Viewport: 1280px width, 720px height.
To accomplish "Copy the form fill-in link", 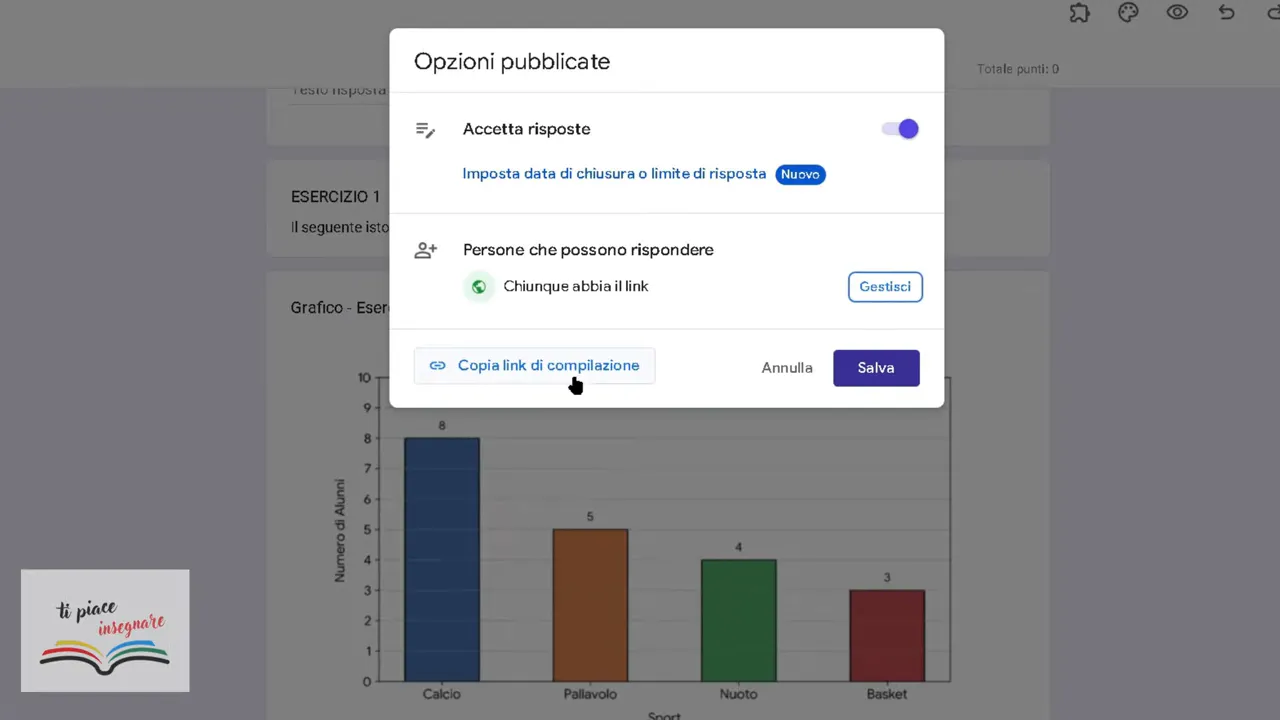I will 534,366.
